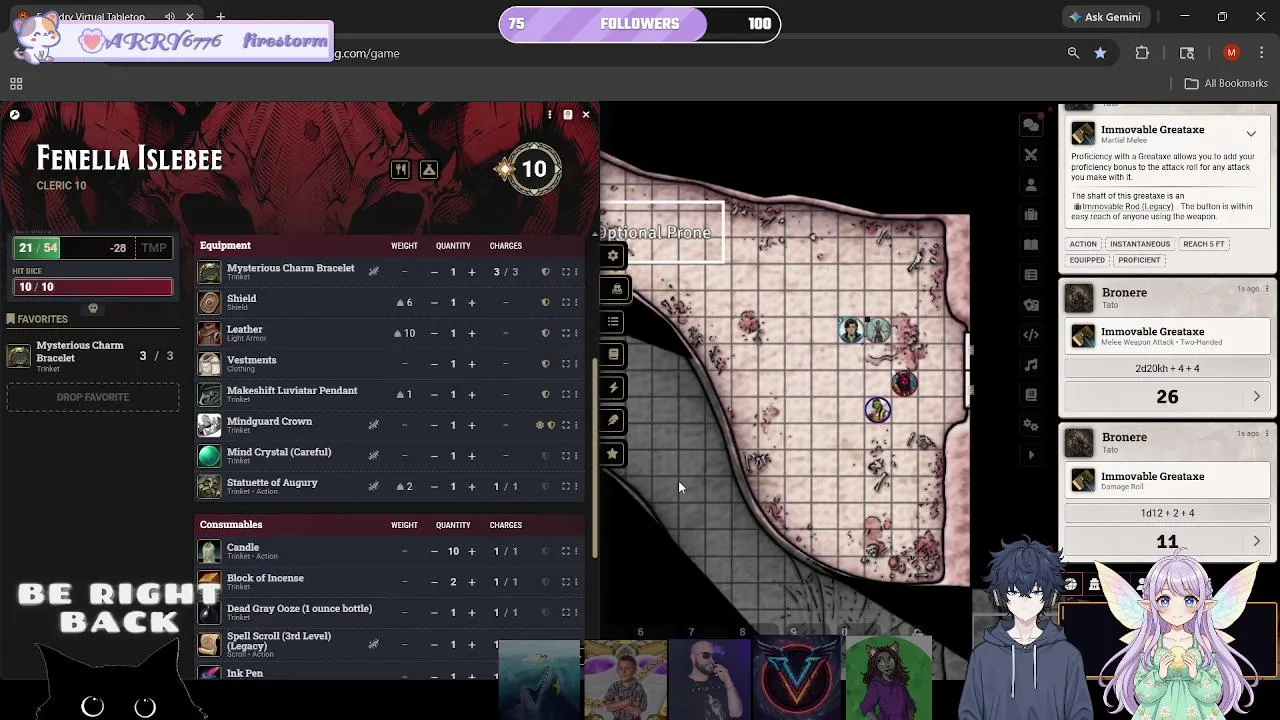Use Statuette of Augury item icon
Viewport: 1280px width, 720px height.
pos(209,486)
